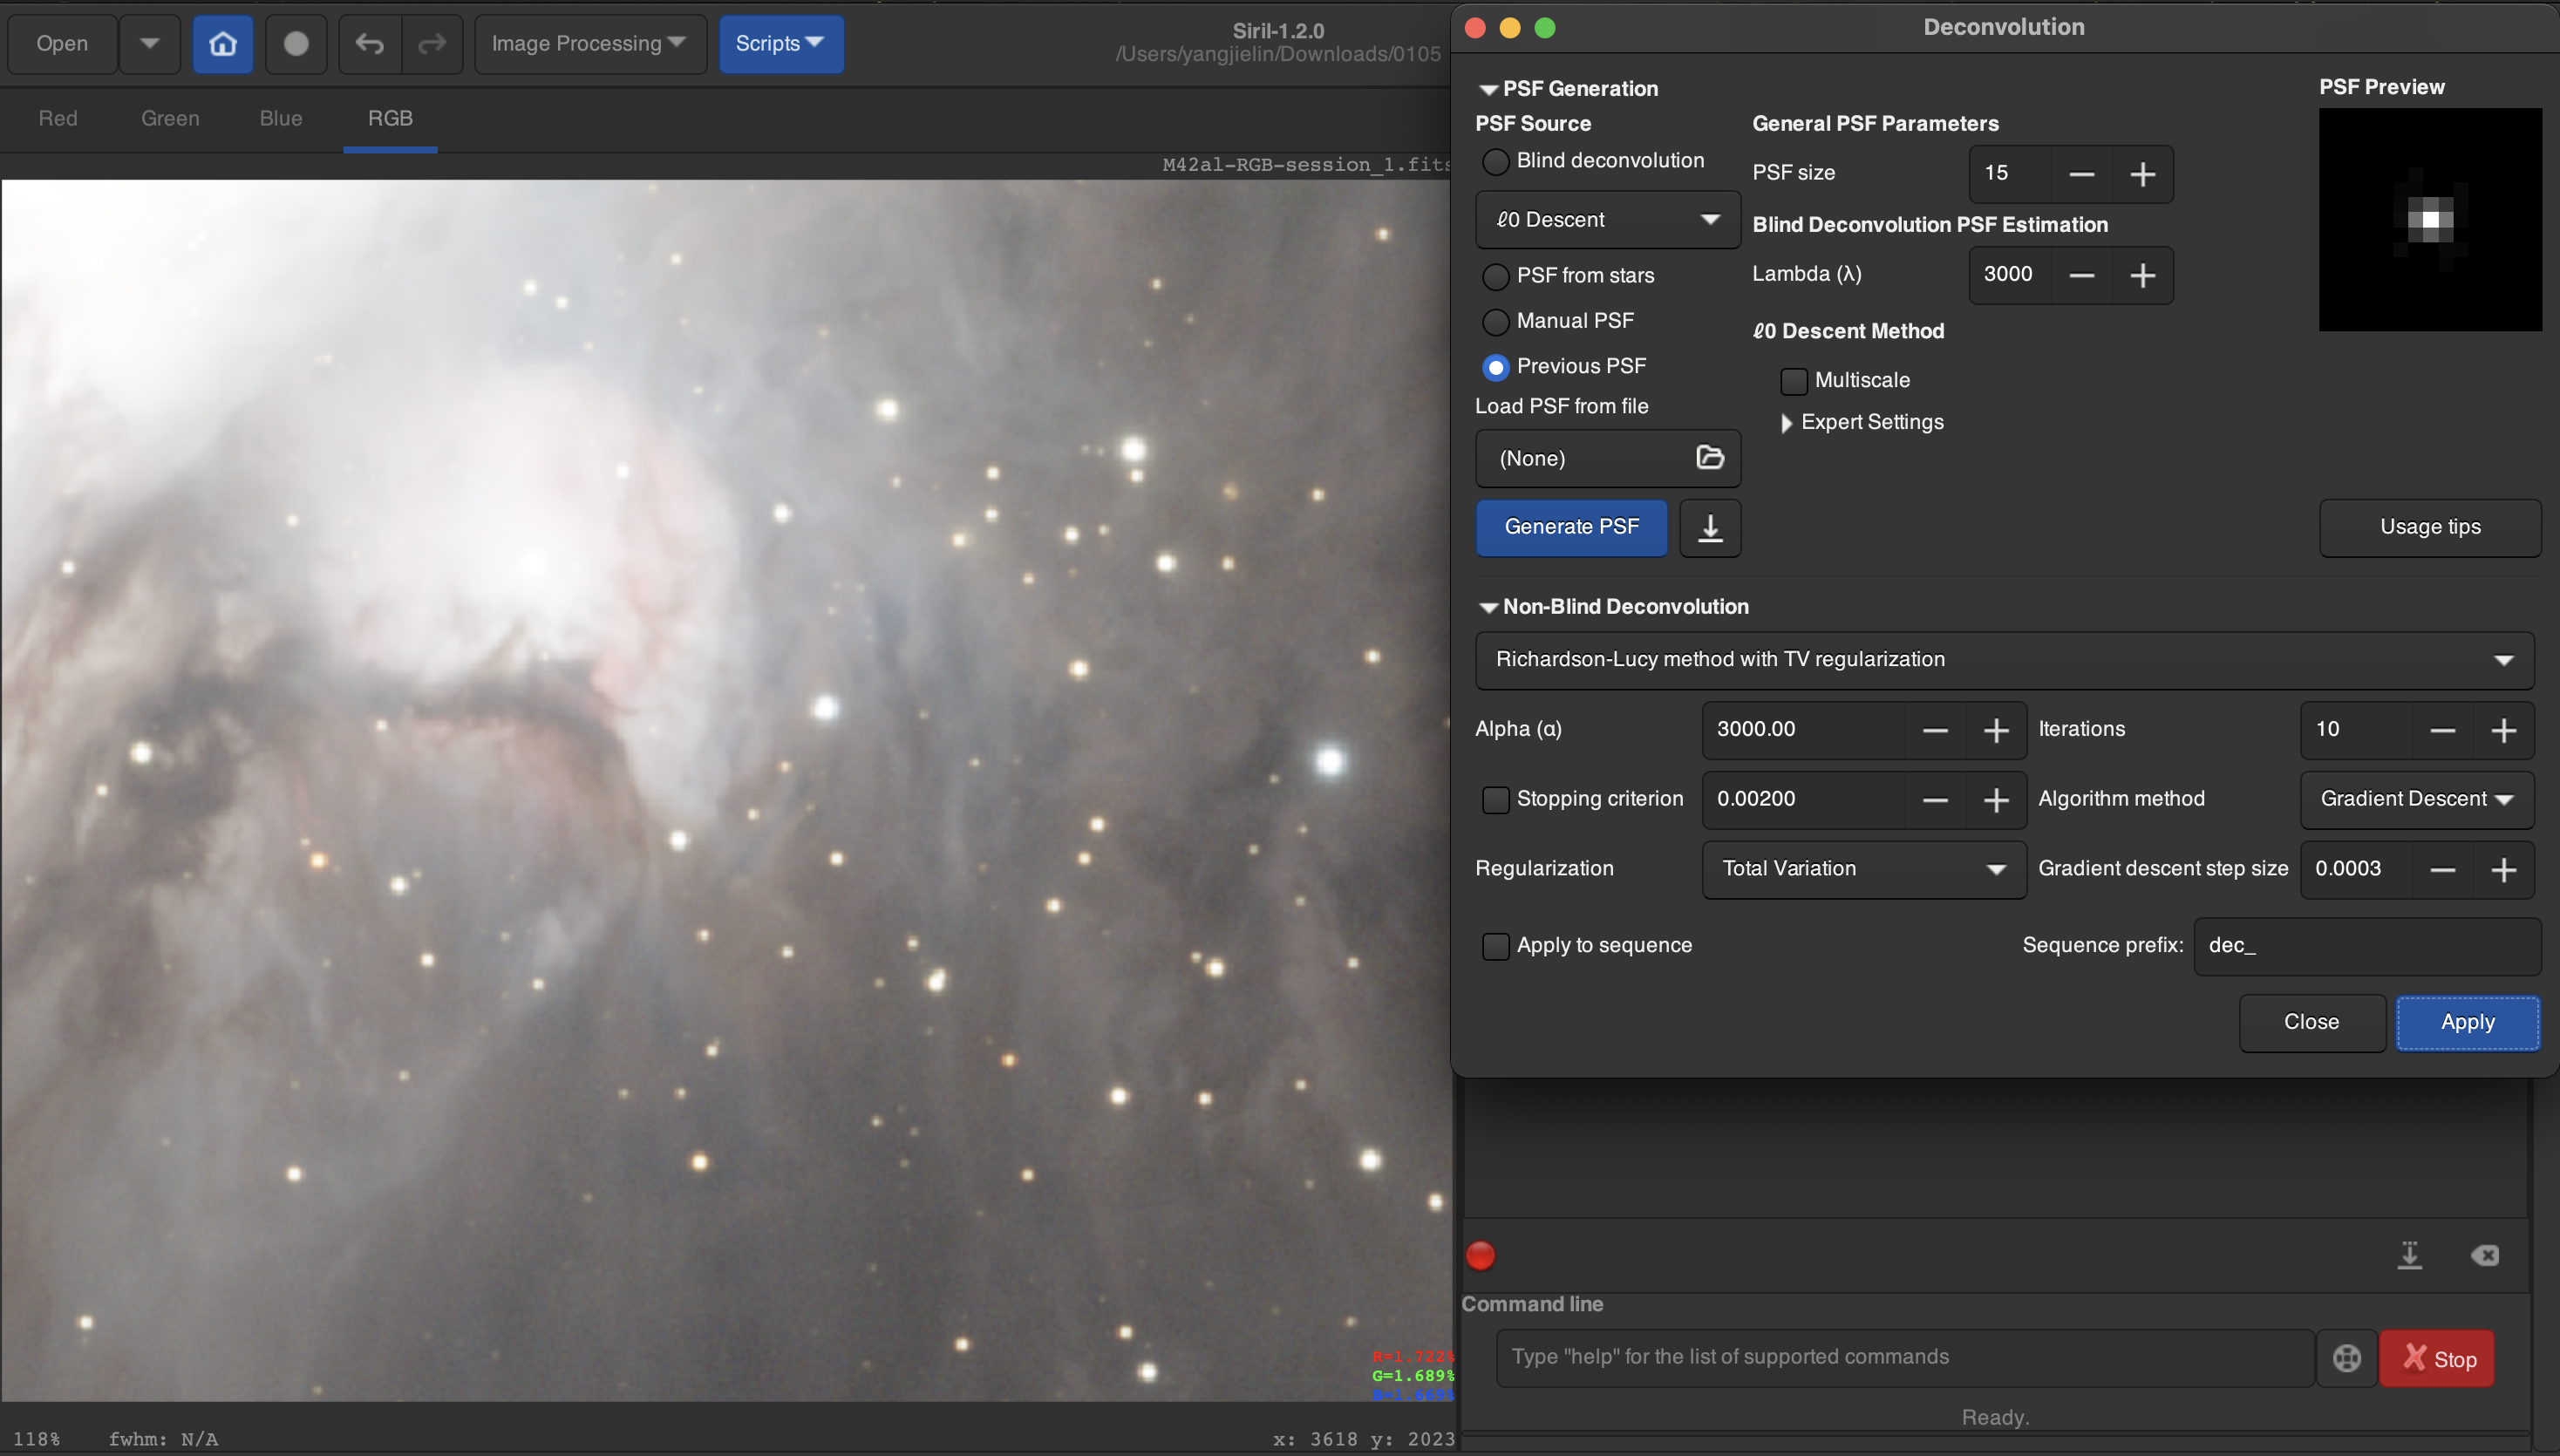This screenshot has height=1456, width=2560.
Task: Click the Generate PSF button
Action: coord(1571,527)
